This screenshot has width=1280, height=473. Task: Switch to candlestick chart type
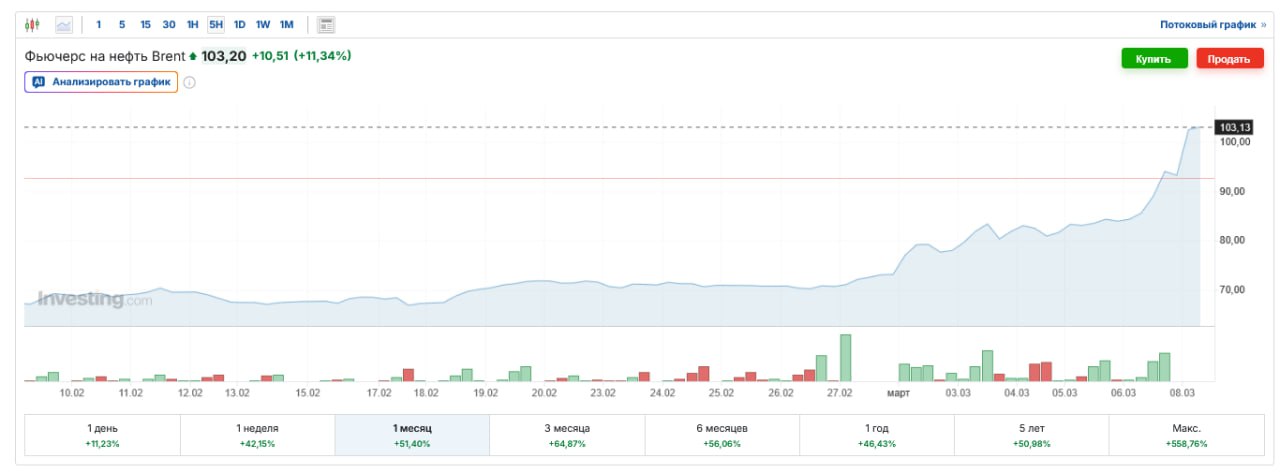click(x=32, y=24)
